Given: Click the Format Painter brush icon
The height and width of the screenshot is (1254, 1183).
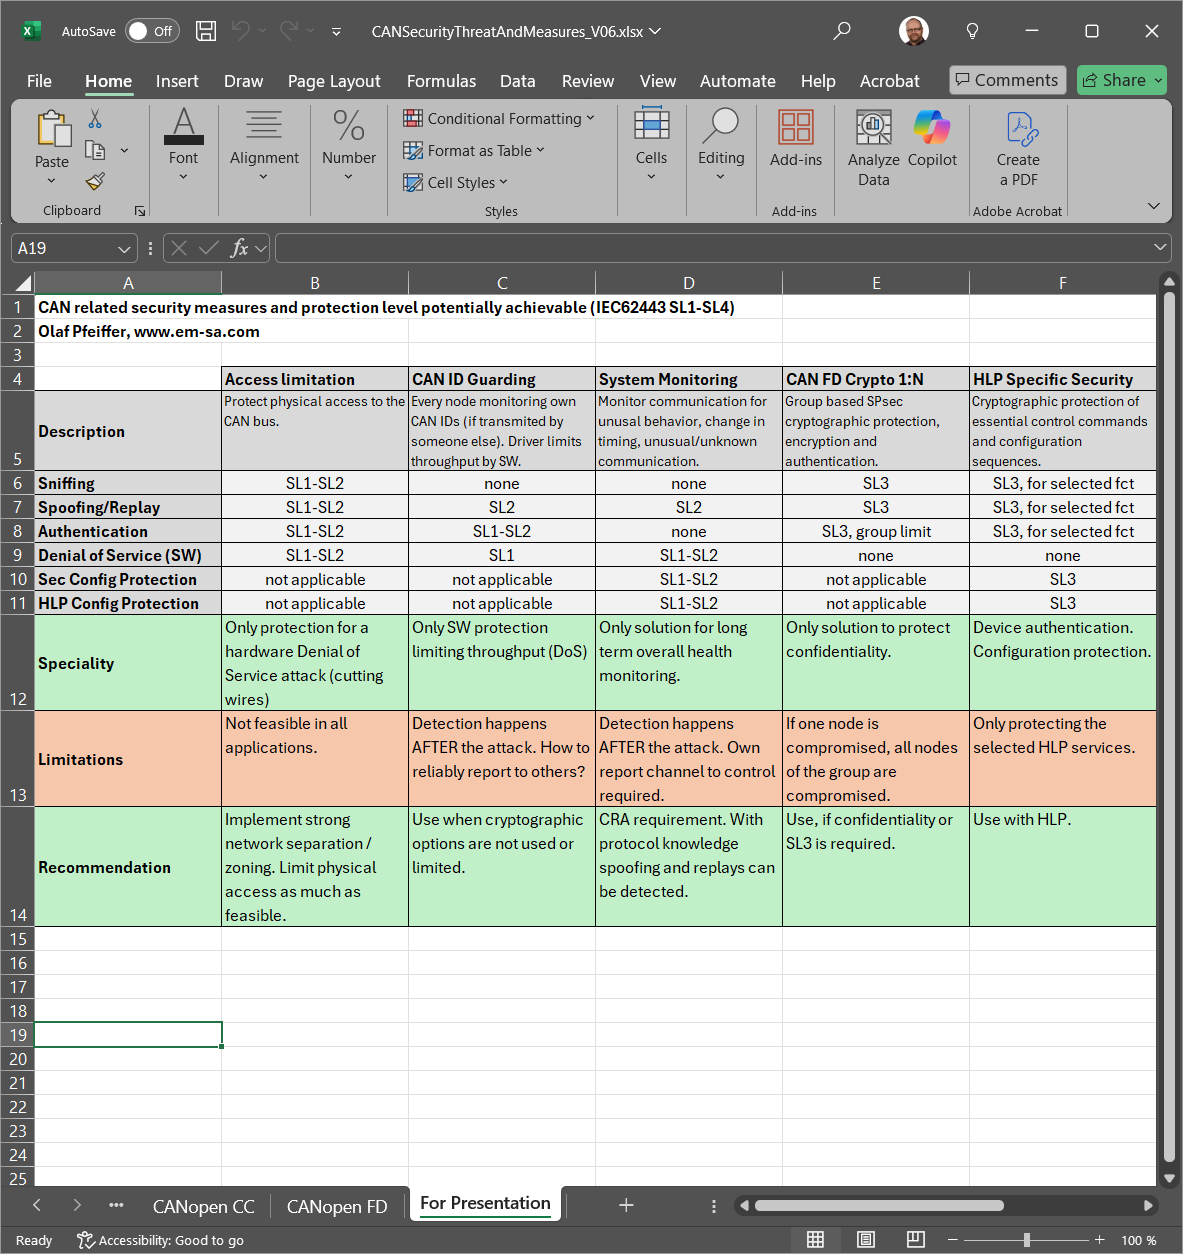Looking at the screenshot, I should [95, 181].
